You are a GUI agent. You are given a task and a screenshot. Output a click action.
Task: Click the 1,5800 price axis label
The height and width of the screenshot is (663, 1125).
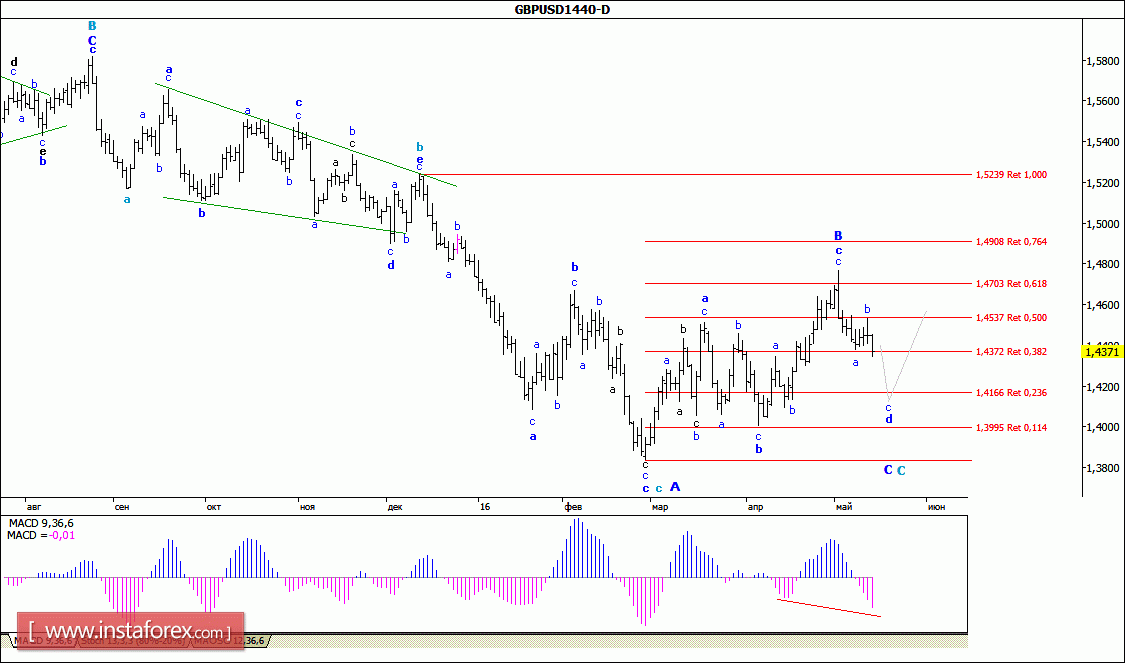pyautogui.click(x=1105, y=61)
